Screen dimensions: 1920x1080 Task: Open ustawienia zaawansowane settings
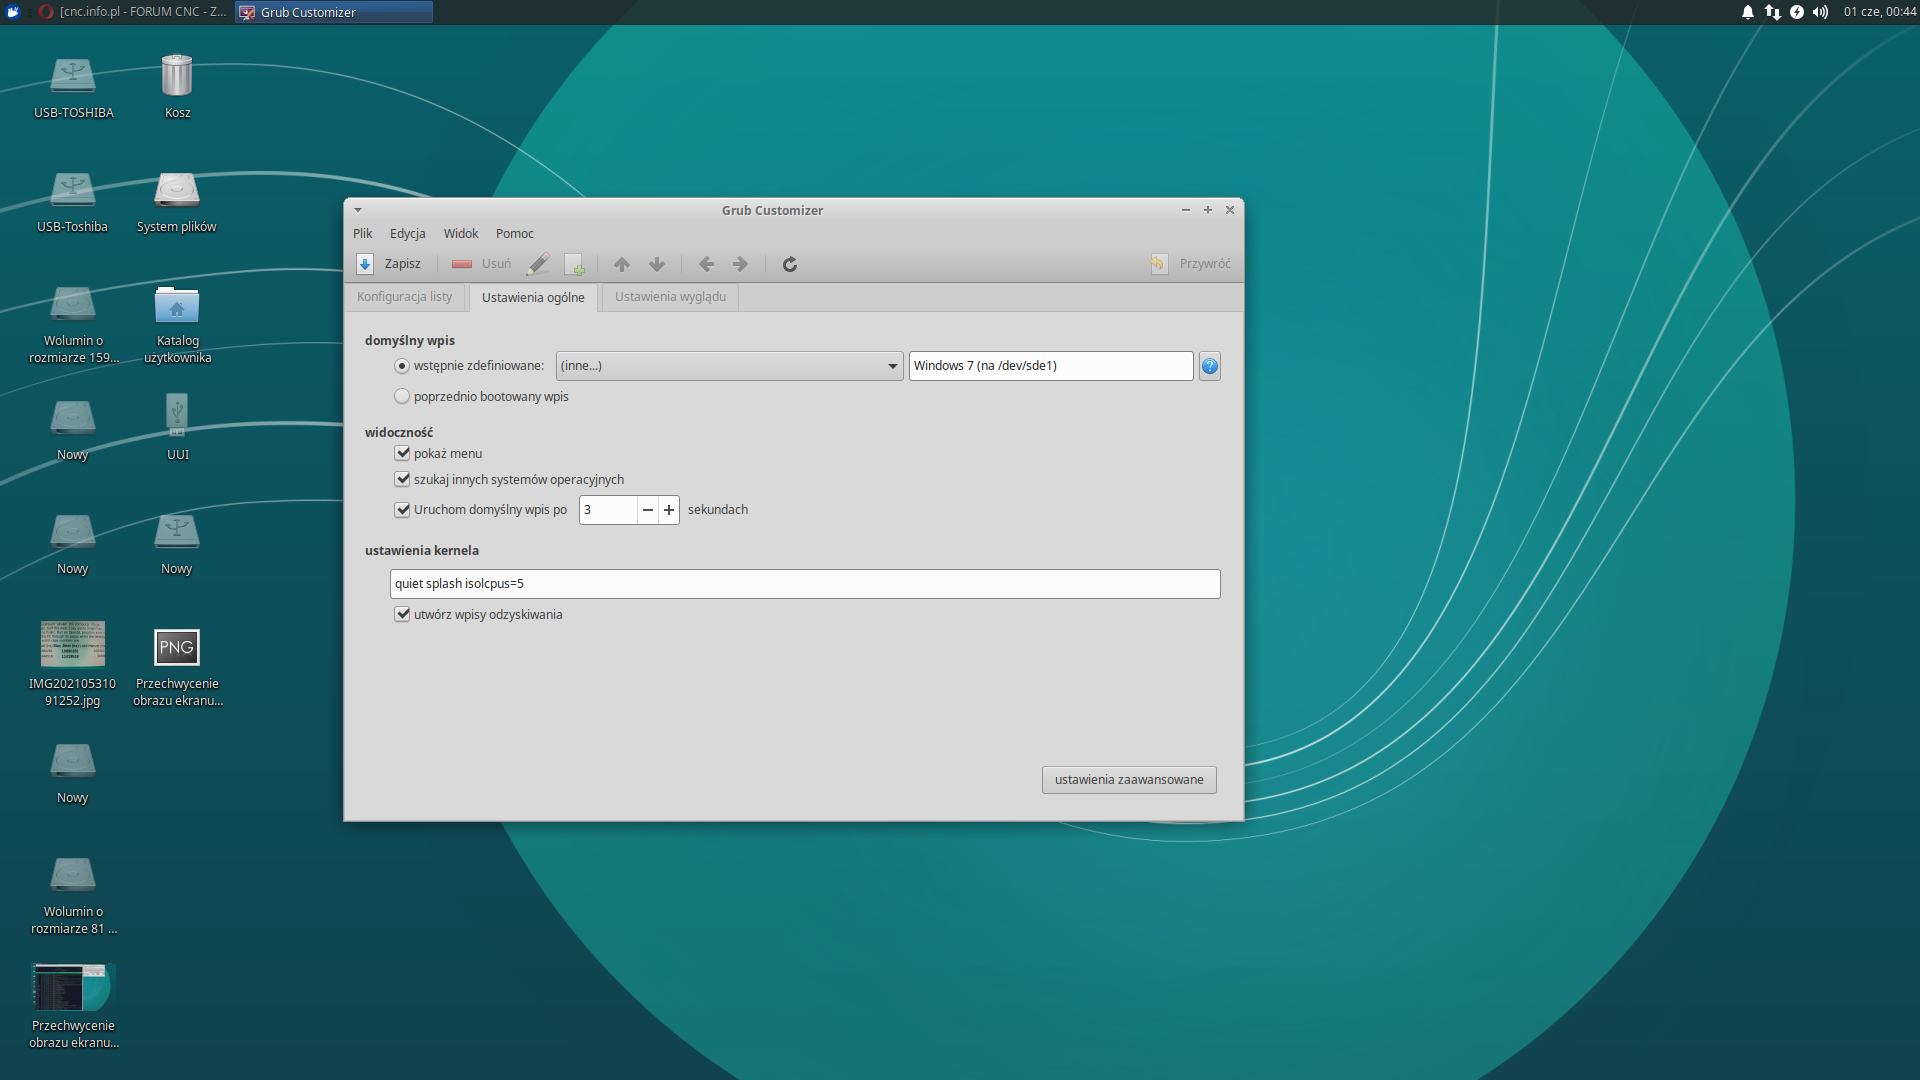click(x=1129, y=780)
